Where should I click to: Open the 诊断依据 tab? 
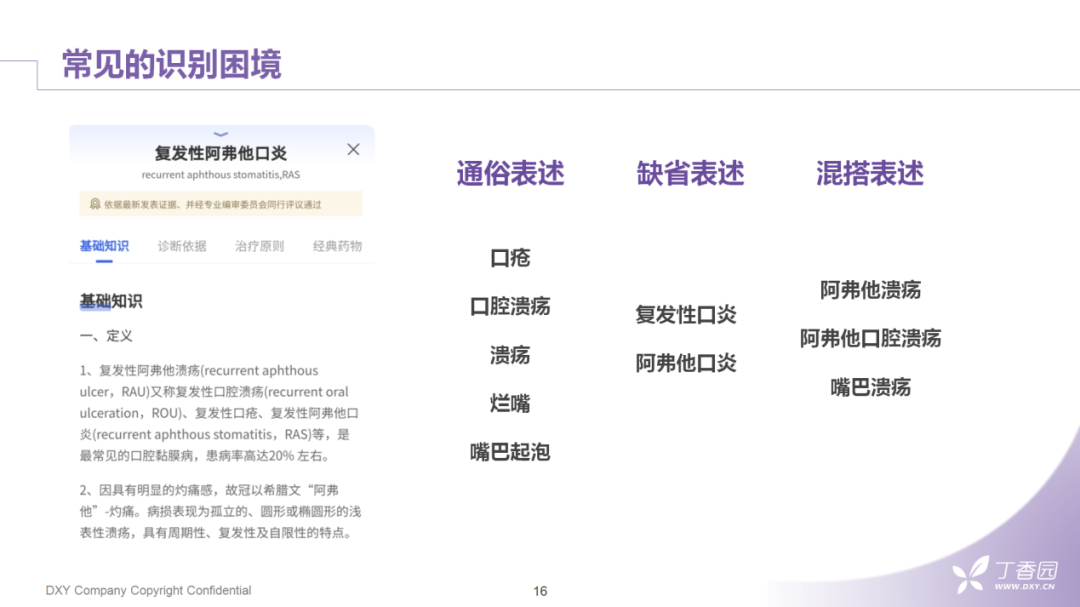[x=182, y=246]
